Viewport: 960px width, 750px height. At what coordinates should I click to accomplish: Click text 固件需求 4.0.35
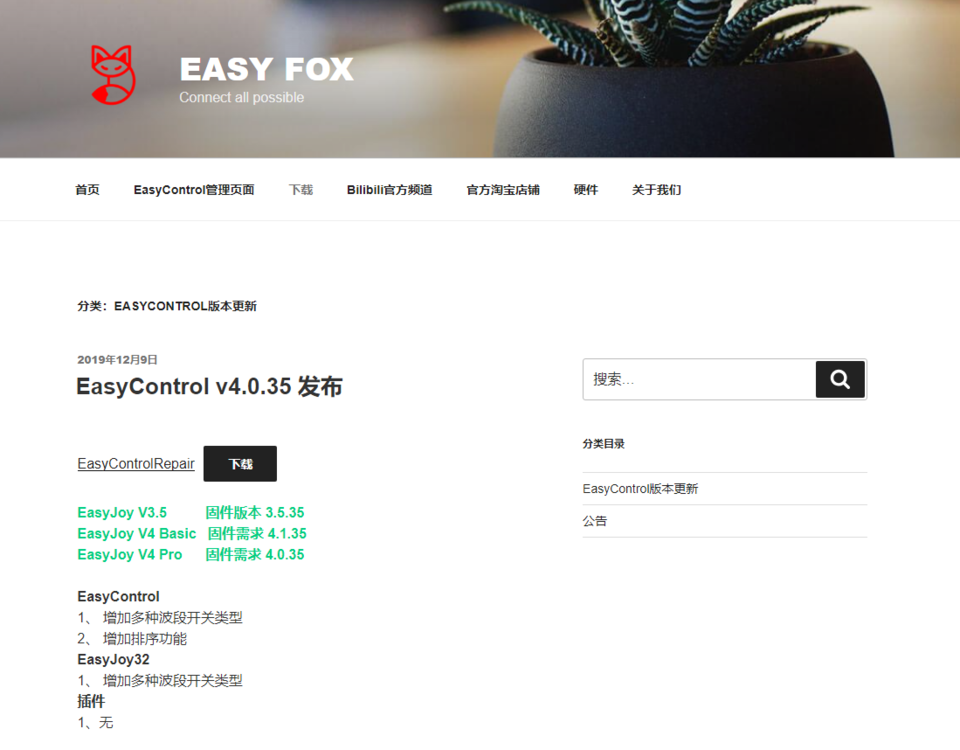coord(255,555)
